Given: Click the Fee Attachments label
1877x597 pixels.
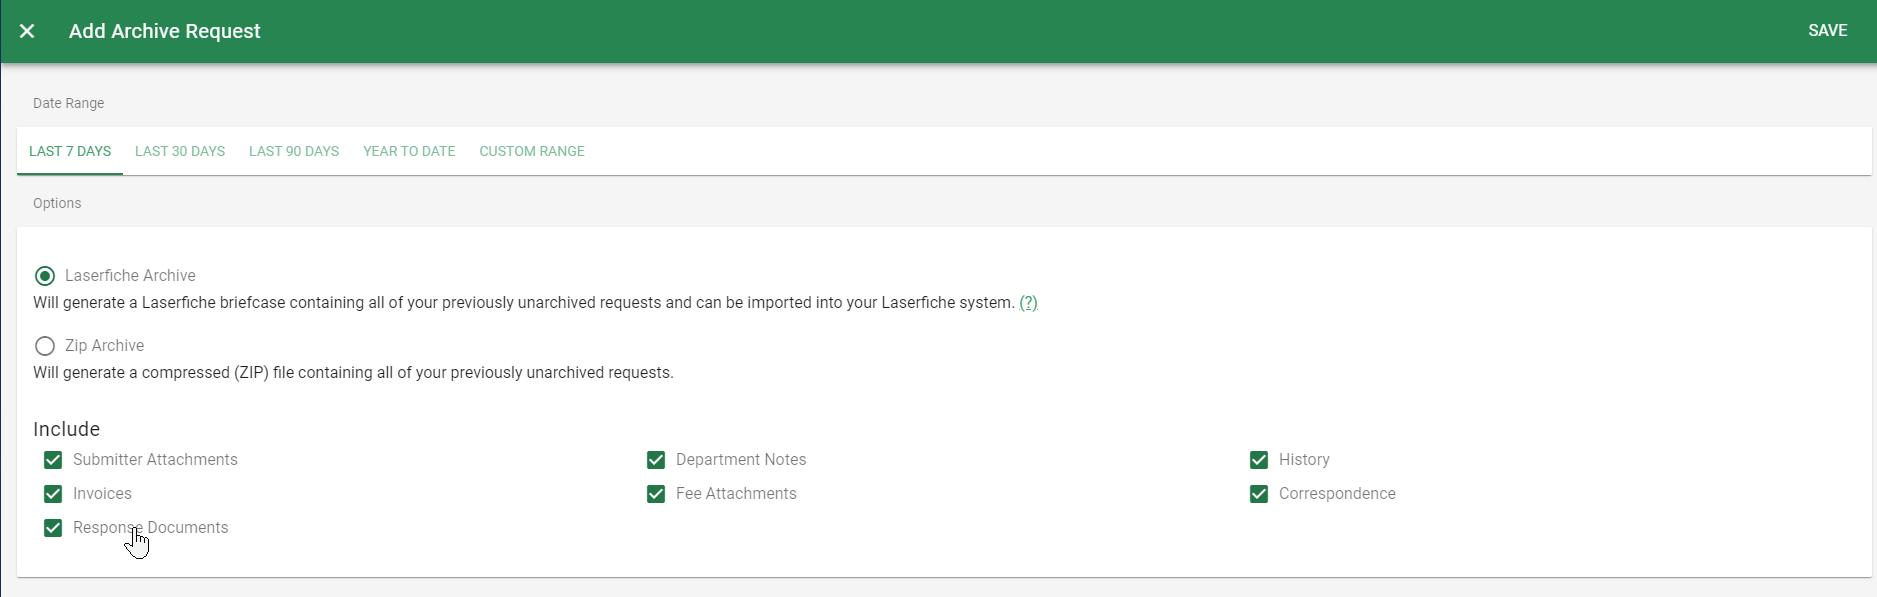Looking at the screenshot, I should (736, 493).
